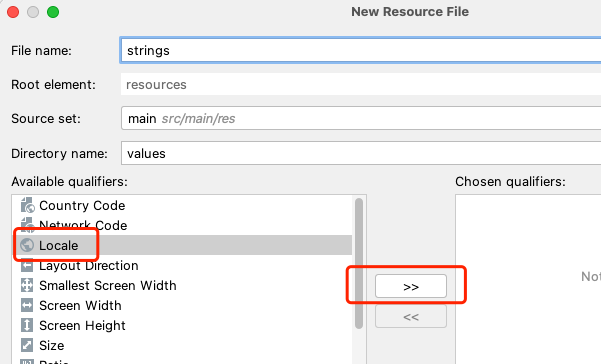Viewport: 601px width, 364px height.
Task: Open the Source set dropdown
Action: tap(361, 118)
